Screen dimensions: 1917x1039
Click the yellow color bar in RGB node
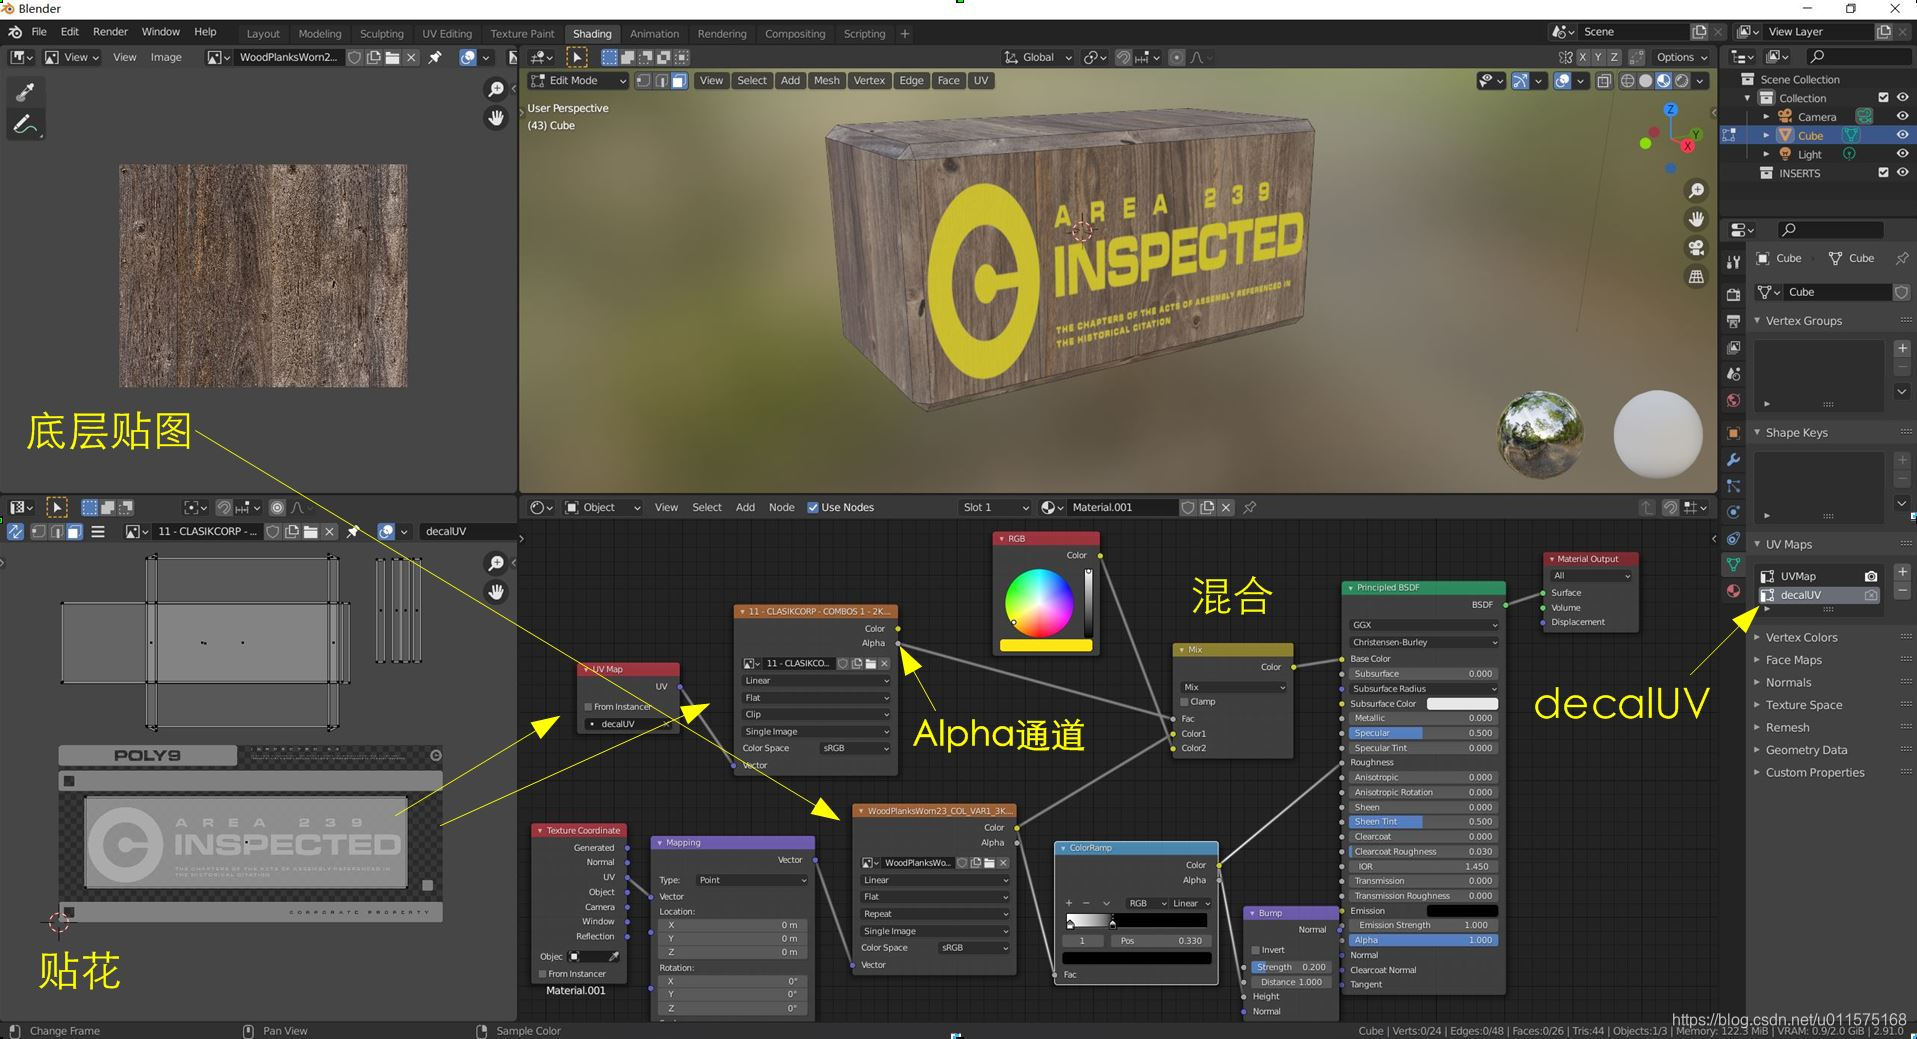tap(1046, 646)
